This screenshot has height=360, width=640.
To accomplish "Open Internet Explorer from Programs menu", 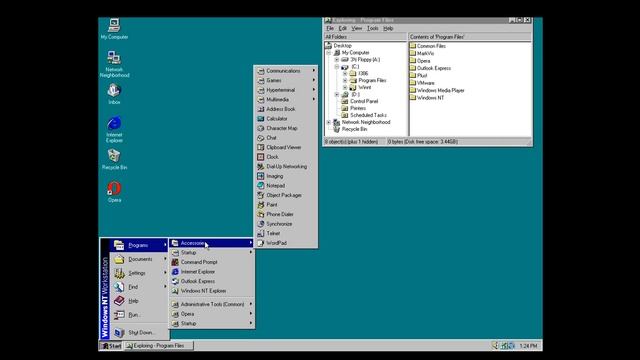I will tap(211, 271).
